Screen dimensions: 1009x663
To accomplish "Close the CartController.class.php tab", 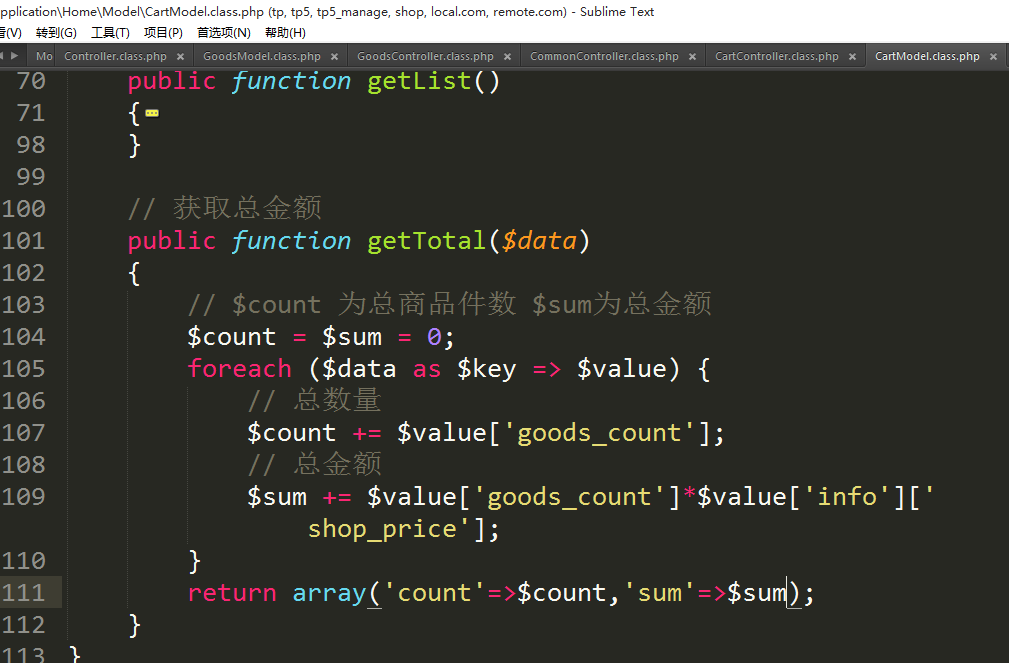I will tap(853, 57).
